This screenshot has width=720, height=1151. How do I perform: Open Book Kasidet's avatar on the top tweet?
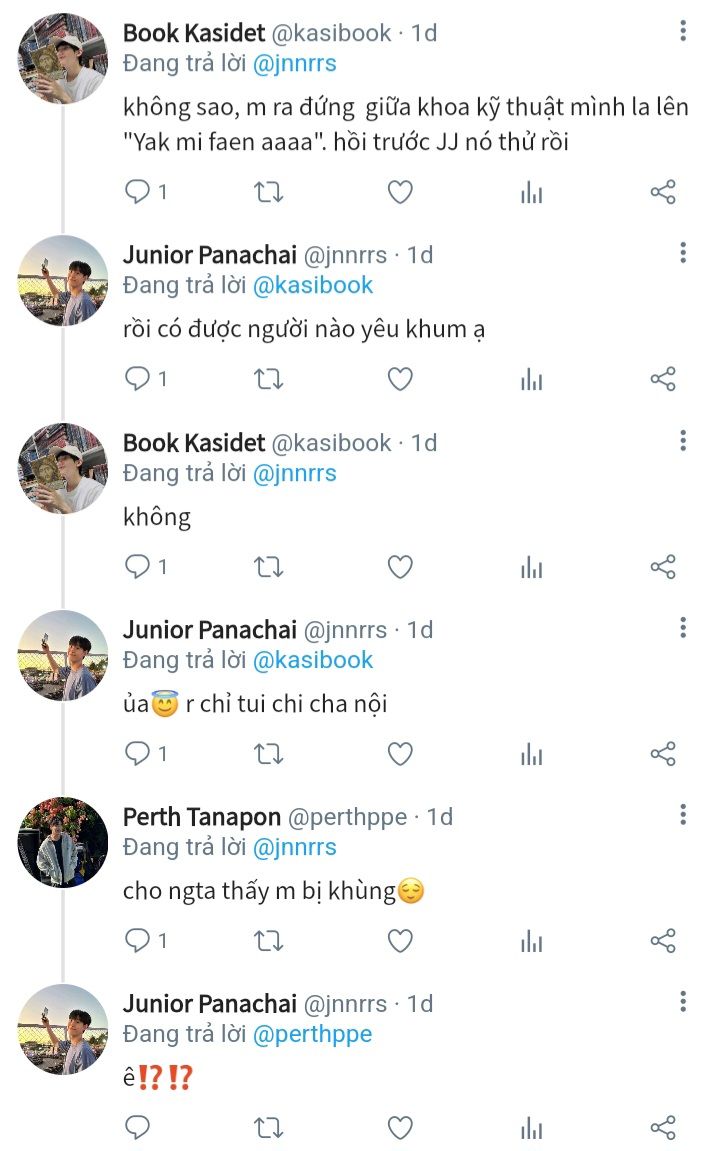point(63,58)
